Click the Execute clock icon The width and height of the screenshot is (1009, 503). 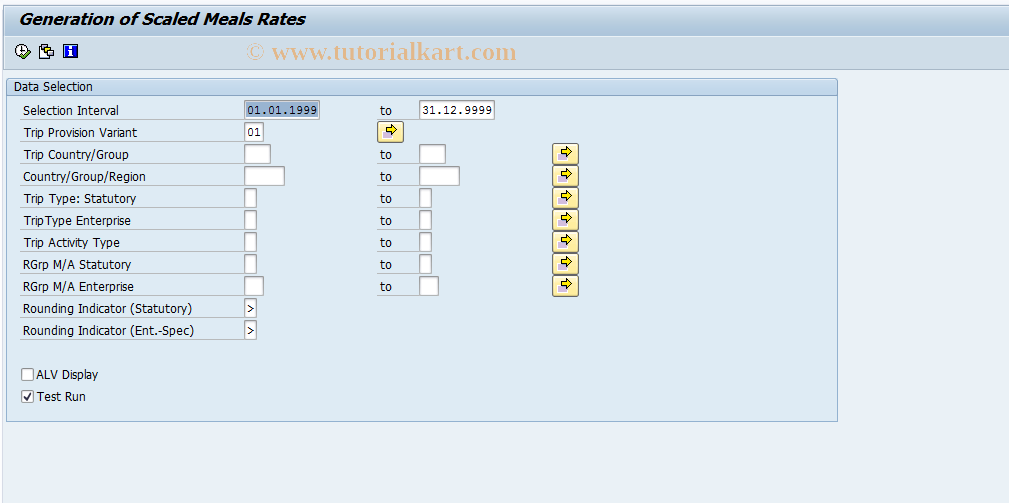click(x=23, y=51)
